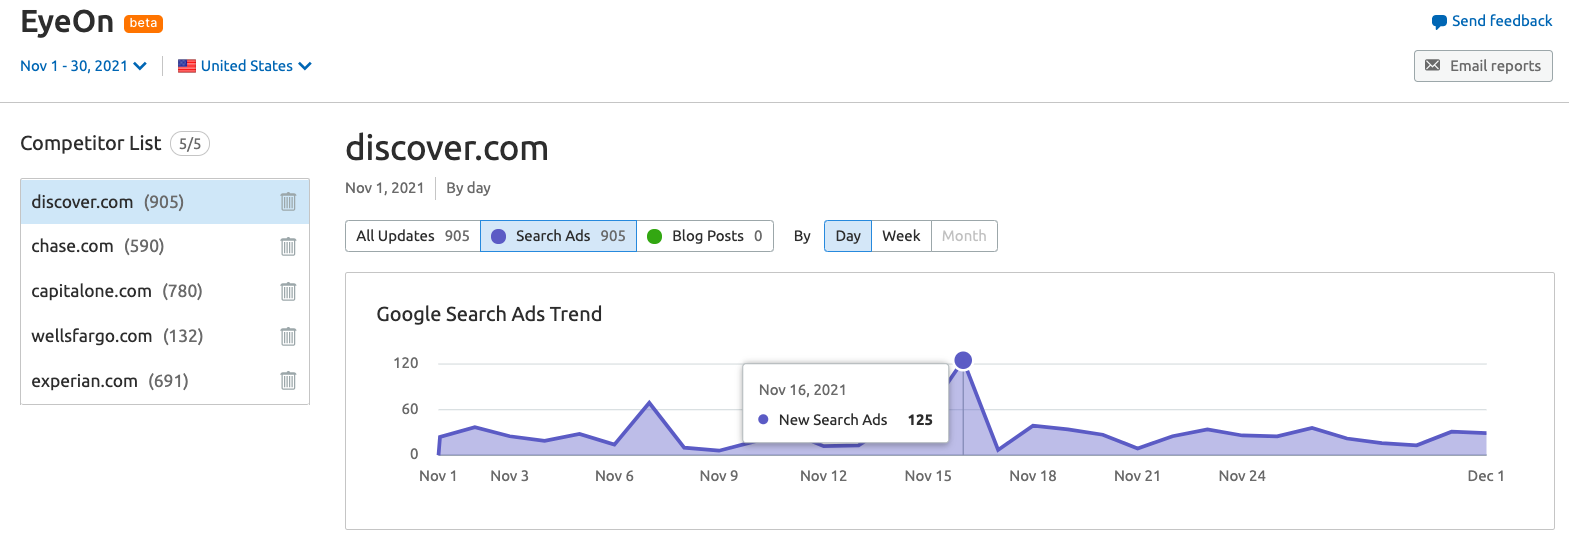This screenshot has height=540, width=1569.
Task: Click the Send feedback speech bubble icon
Action: [1439, 22]
